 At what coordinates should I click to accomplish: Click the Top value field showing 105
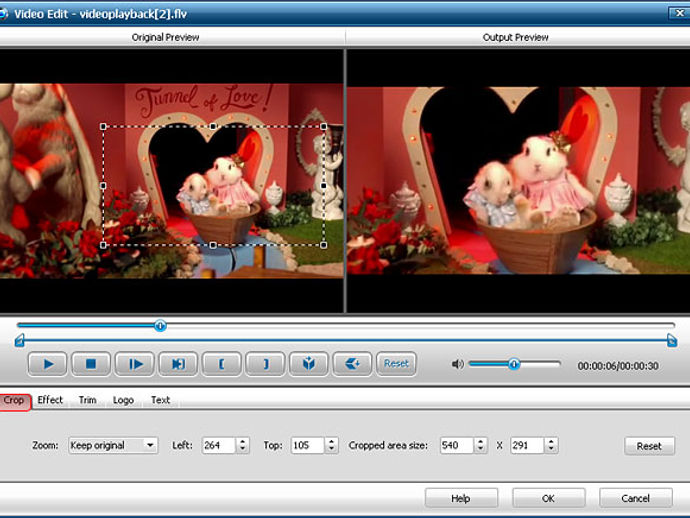pos(308,445)
